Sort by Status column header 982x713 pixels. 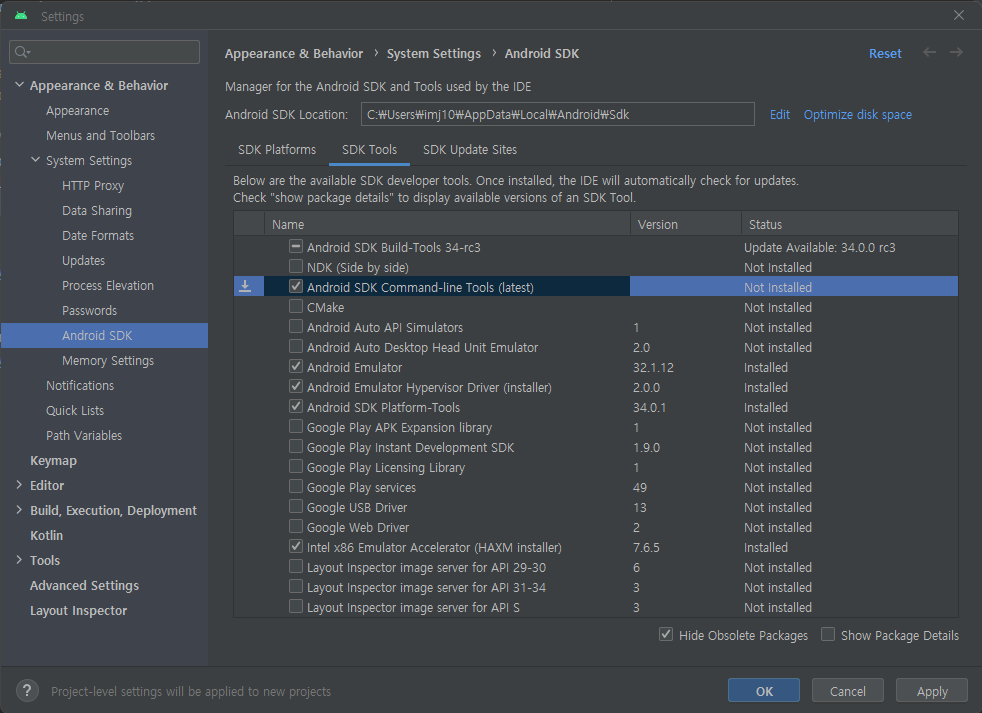tap(850, 224)
